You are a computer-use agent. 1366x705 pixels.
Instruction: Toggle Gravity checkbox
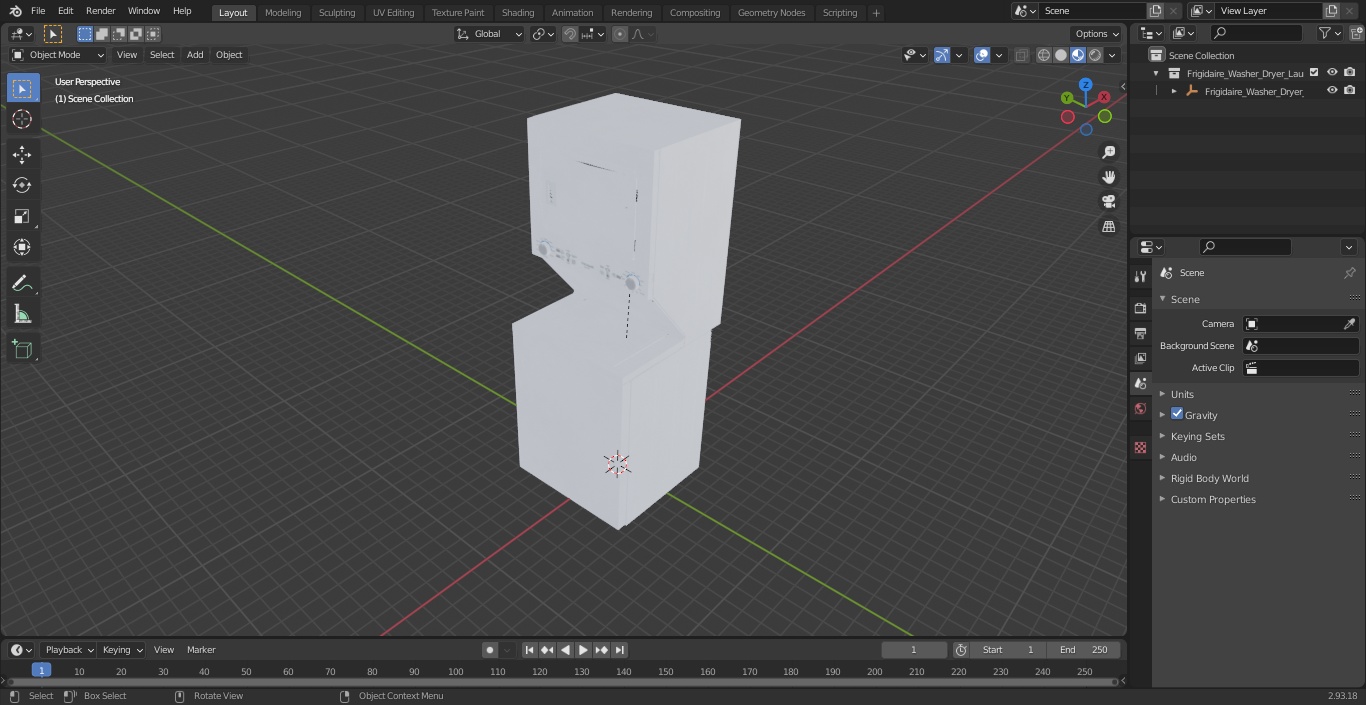click(x=1177, y=414)
